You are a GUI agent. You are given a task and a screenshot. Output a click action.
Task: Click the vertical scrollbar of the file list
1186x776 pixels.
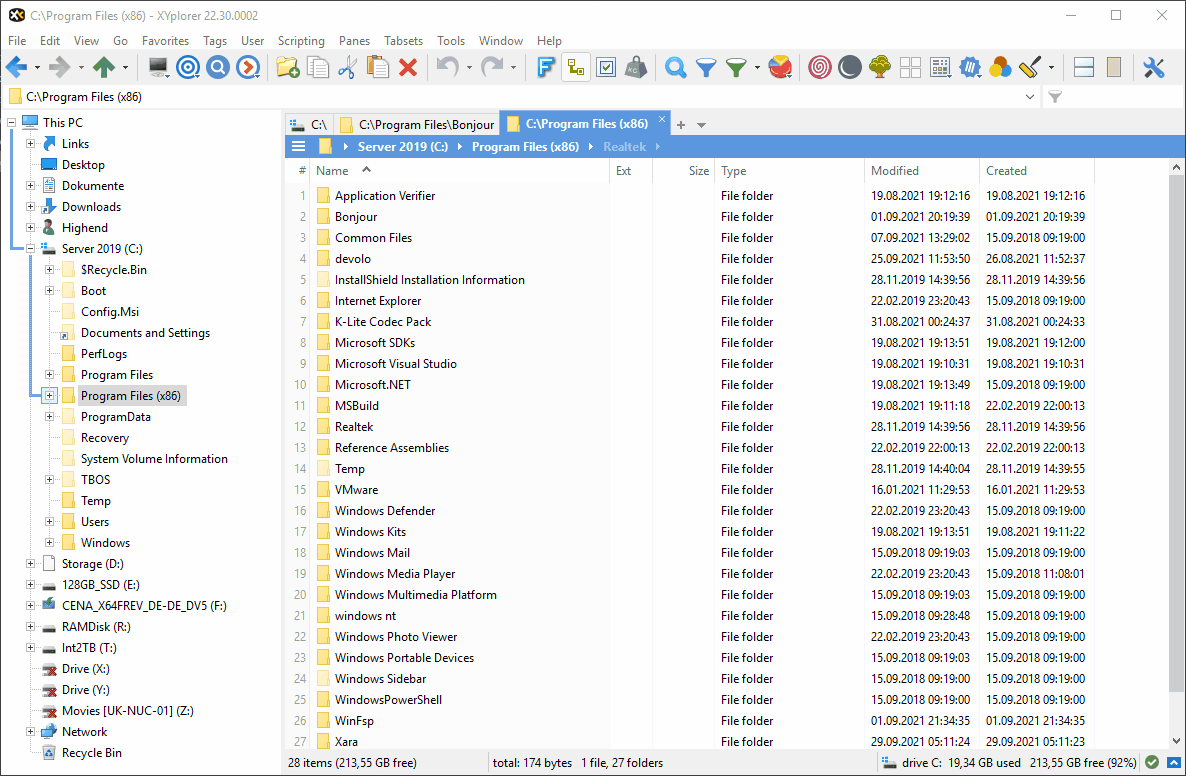(1176, 450)
